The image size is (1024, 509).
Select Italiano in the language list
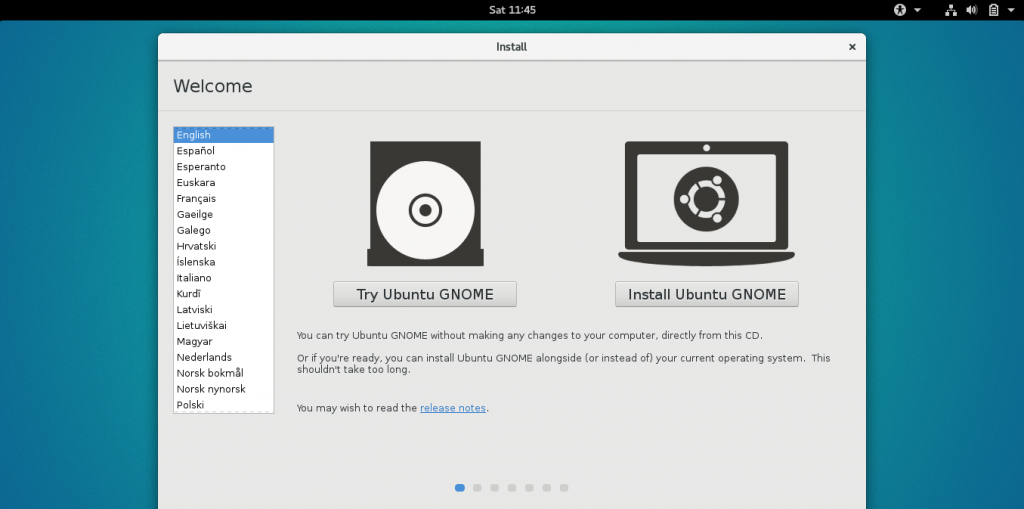223,278
